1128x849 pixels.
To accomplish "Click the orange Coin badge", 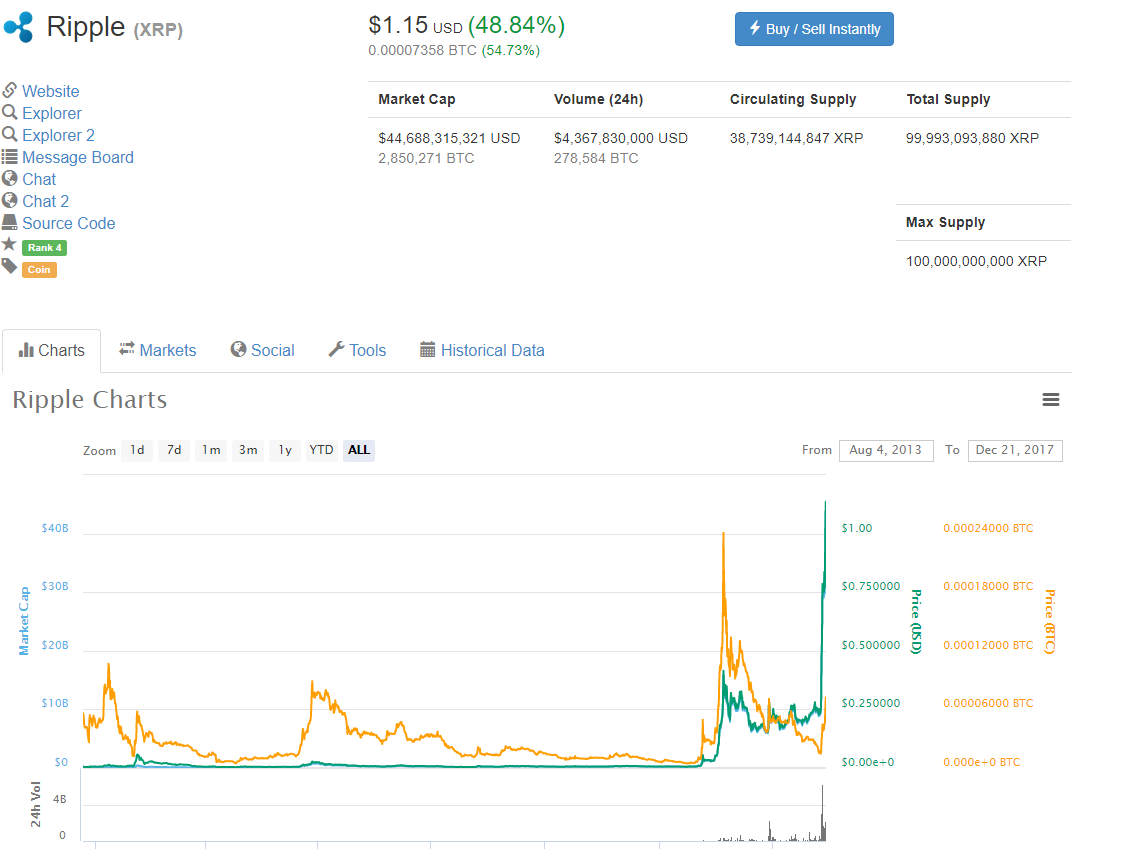I will pyautogui.click(x=39, y=270).
